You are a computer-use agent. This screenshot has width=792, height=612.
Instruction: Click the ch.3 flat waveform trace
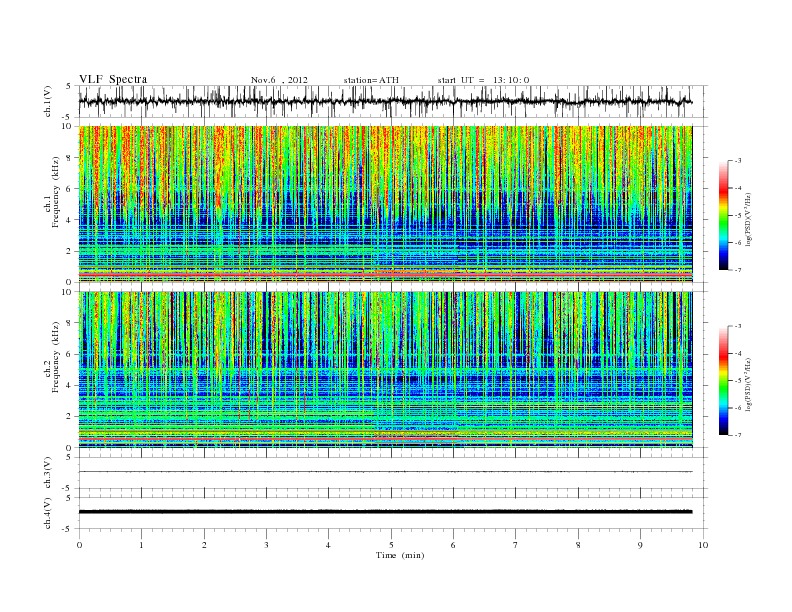click(385, 472)
